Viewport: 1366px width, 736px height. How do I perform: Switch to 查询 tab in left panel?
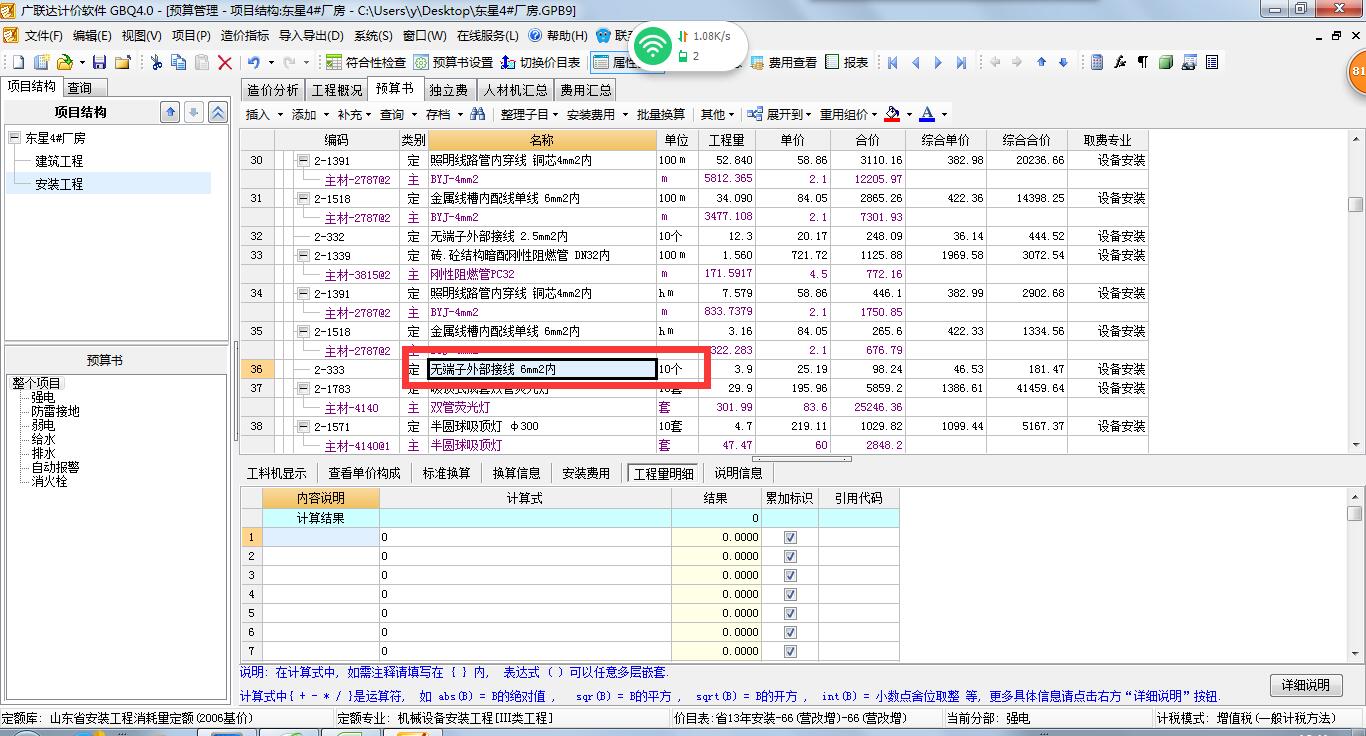pyautogui.click(x=80, y=88)
